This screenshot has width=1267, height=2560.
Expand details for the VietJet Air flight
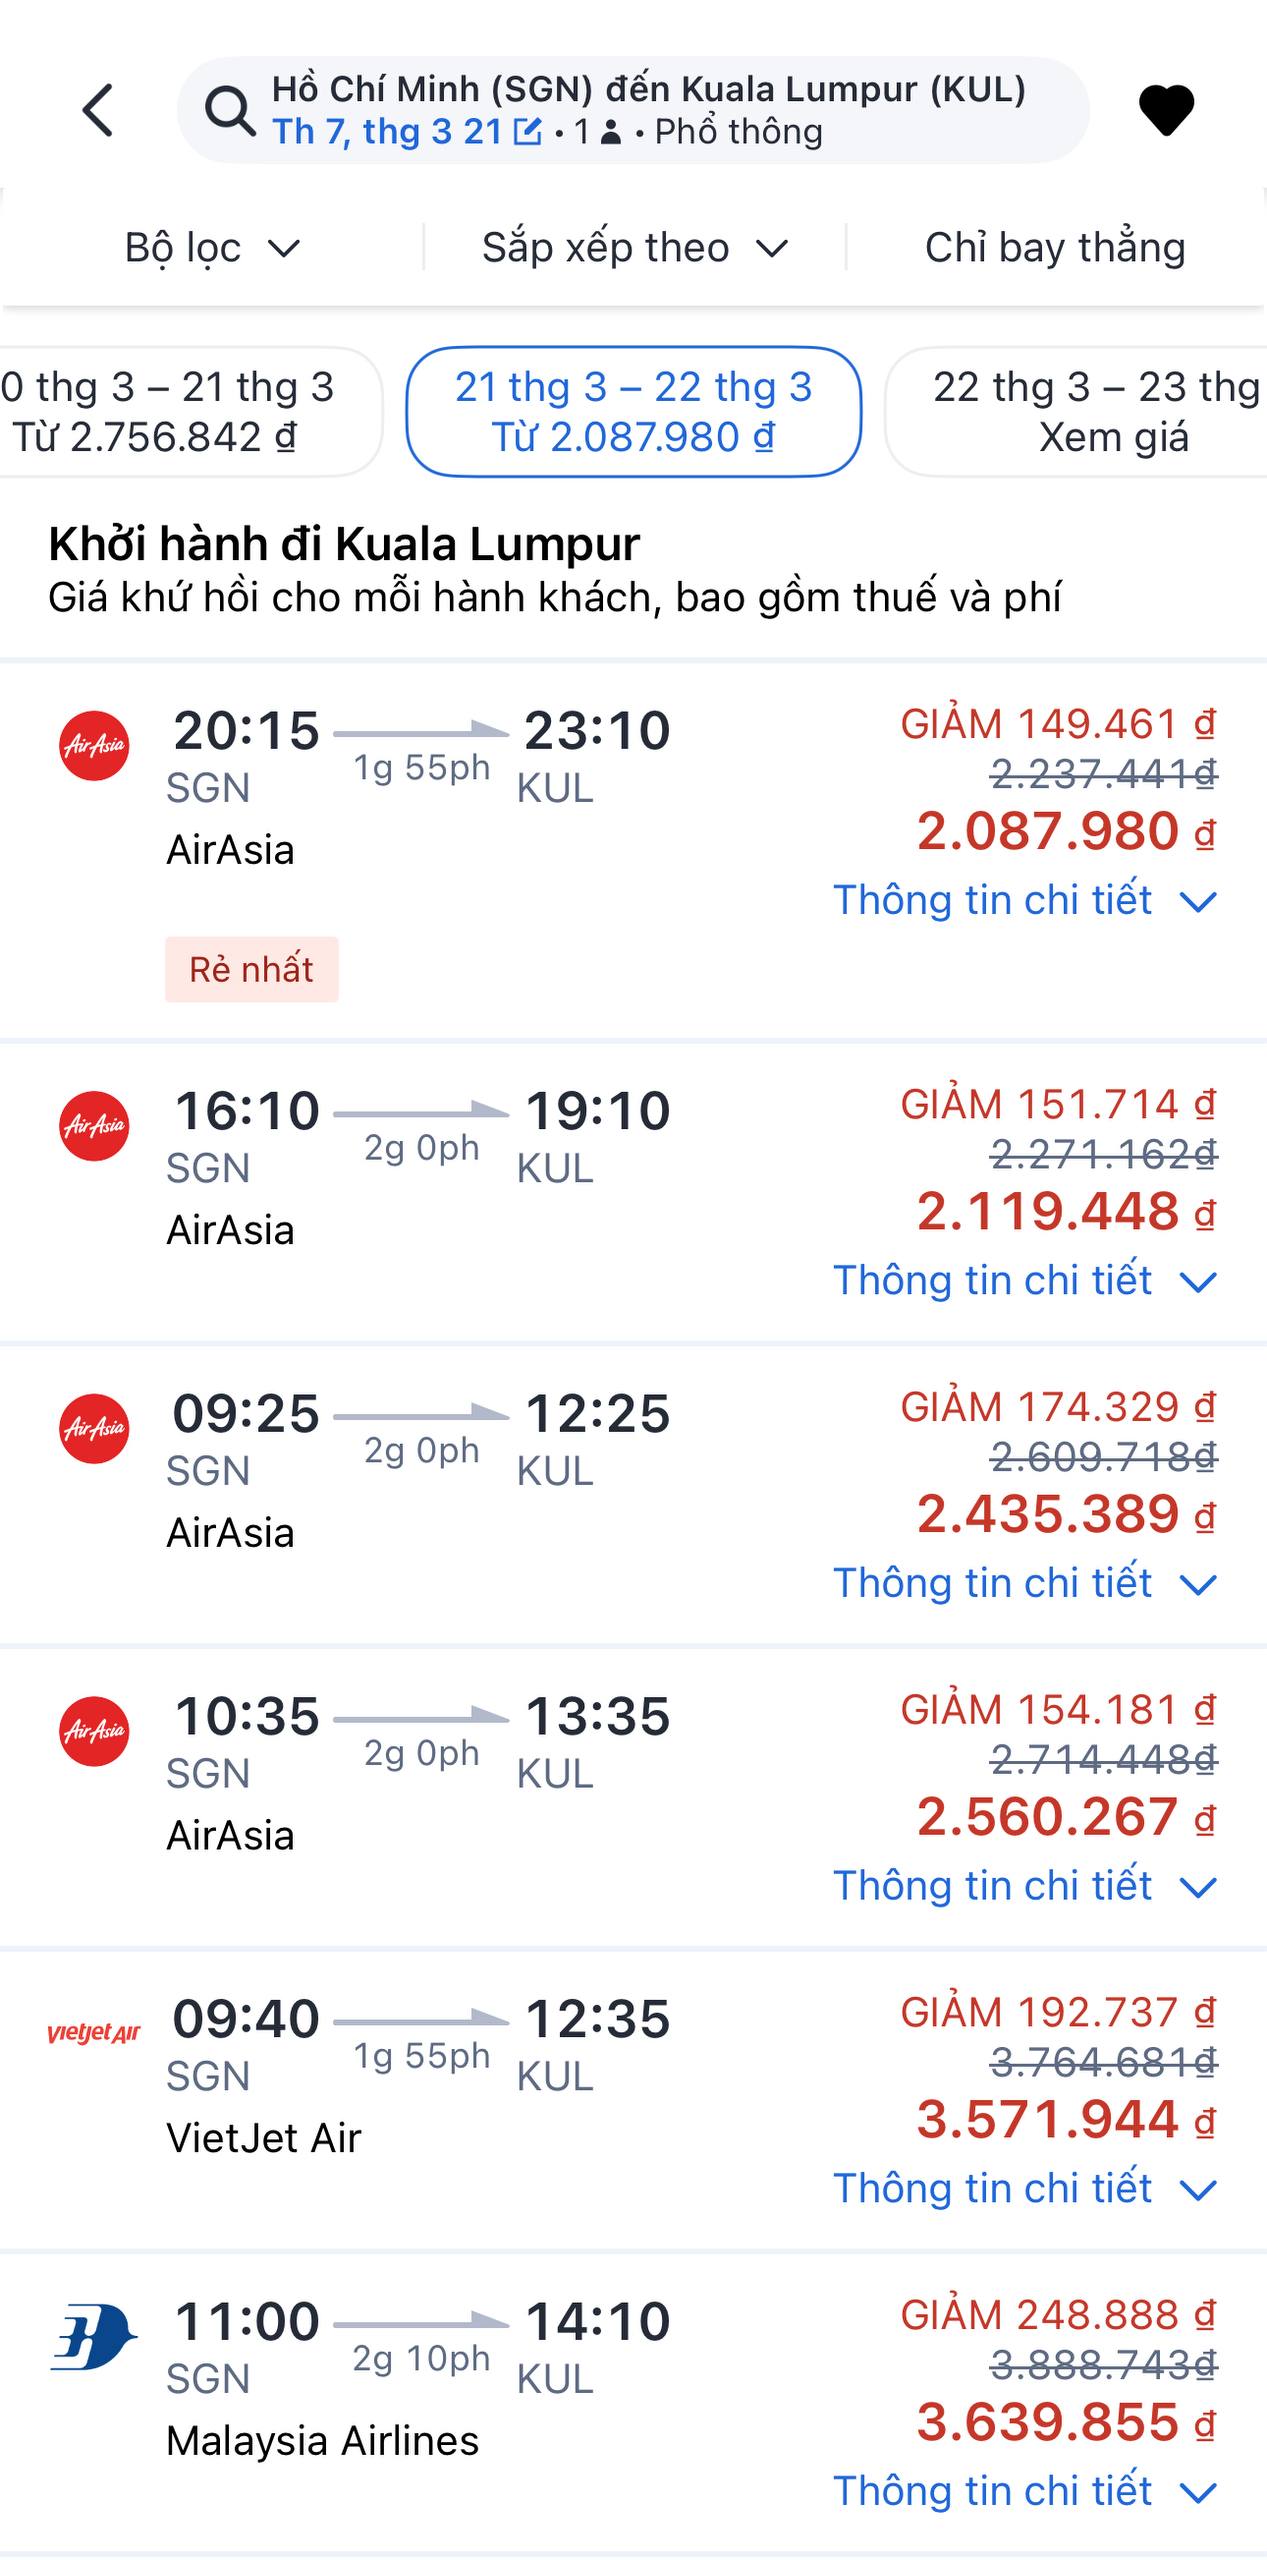tap(1025, 2188)
